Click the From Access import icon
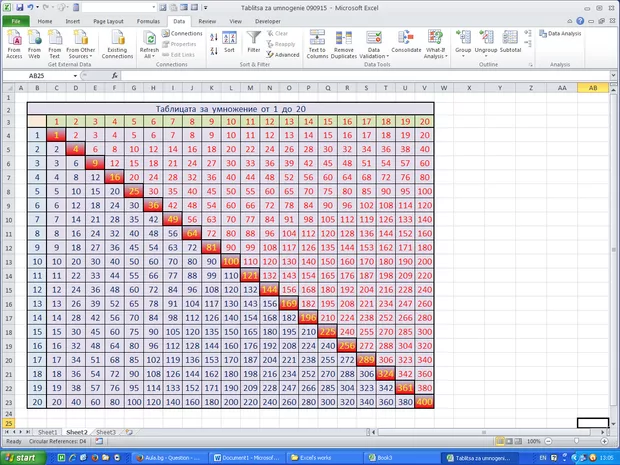 [15, 44]
